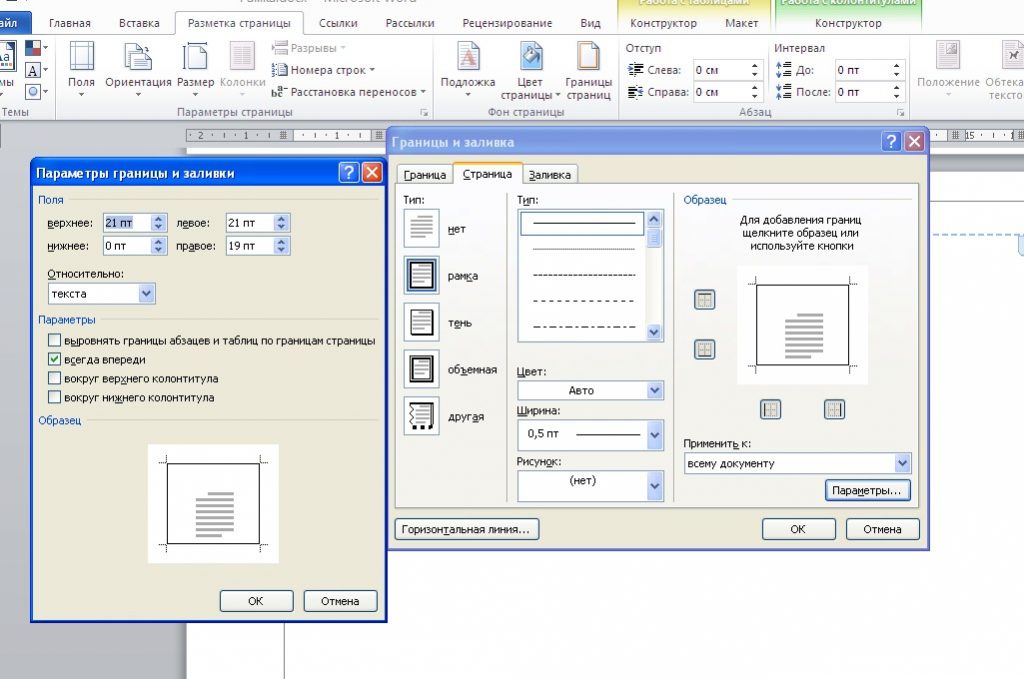Choose the объемная 3-D border icon
The height and width of the screenshot is (679, 1024).
tap(421, 369)
